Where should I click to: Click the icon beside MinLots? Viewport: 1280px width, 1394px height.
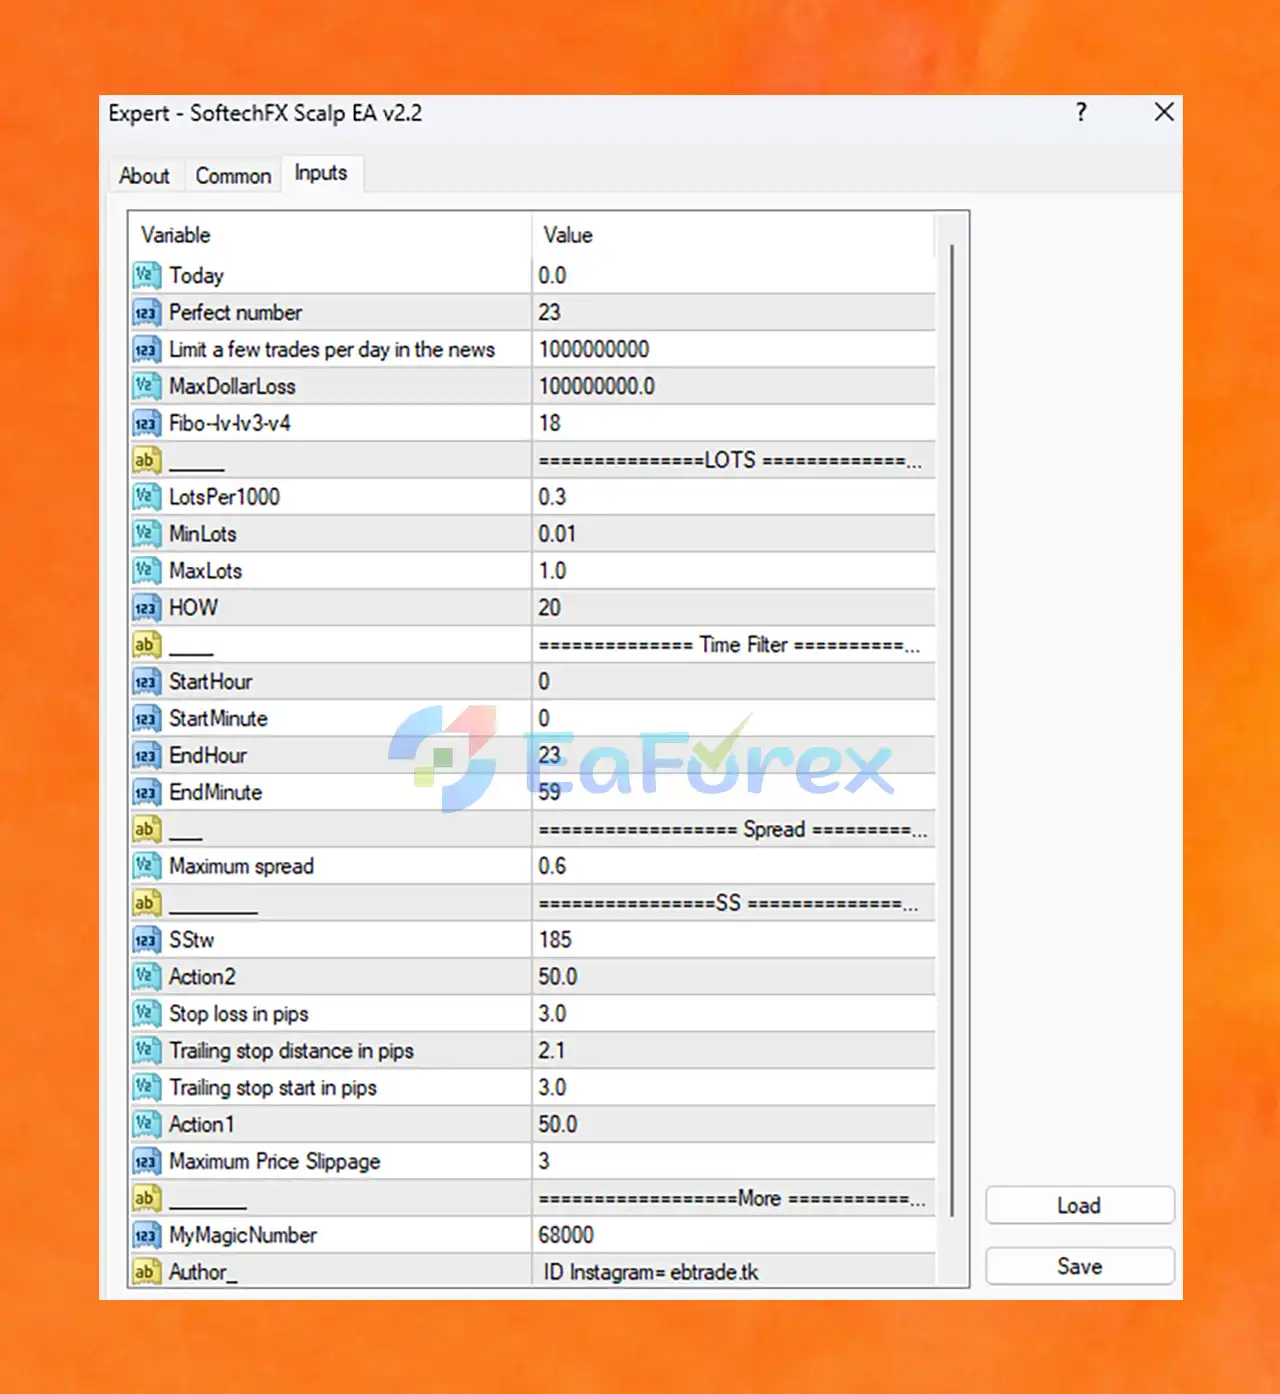pyautogui.click(x=146, y=534)
